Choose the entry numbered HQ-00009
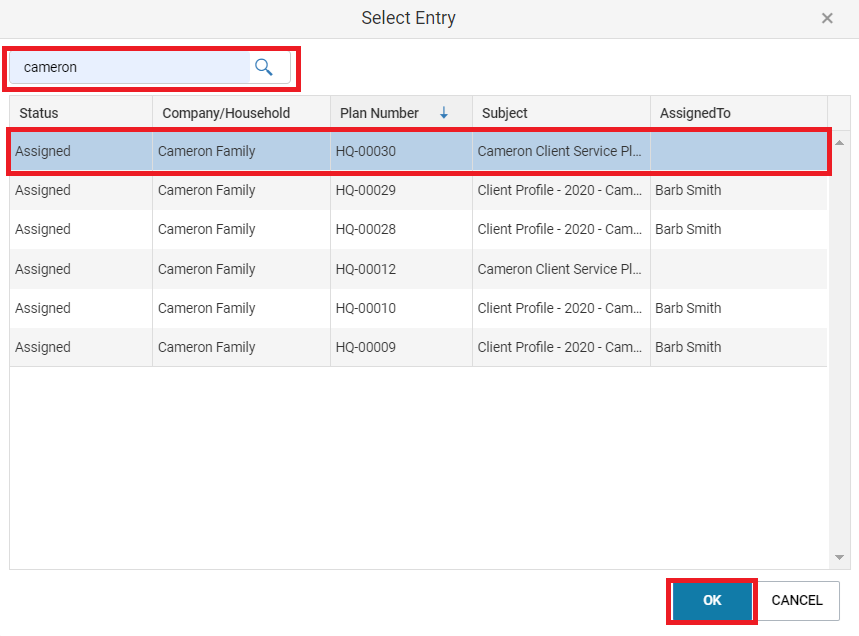The image size is (859, 636). click(x=419, y=347)
